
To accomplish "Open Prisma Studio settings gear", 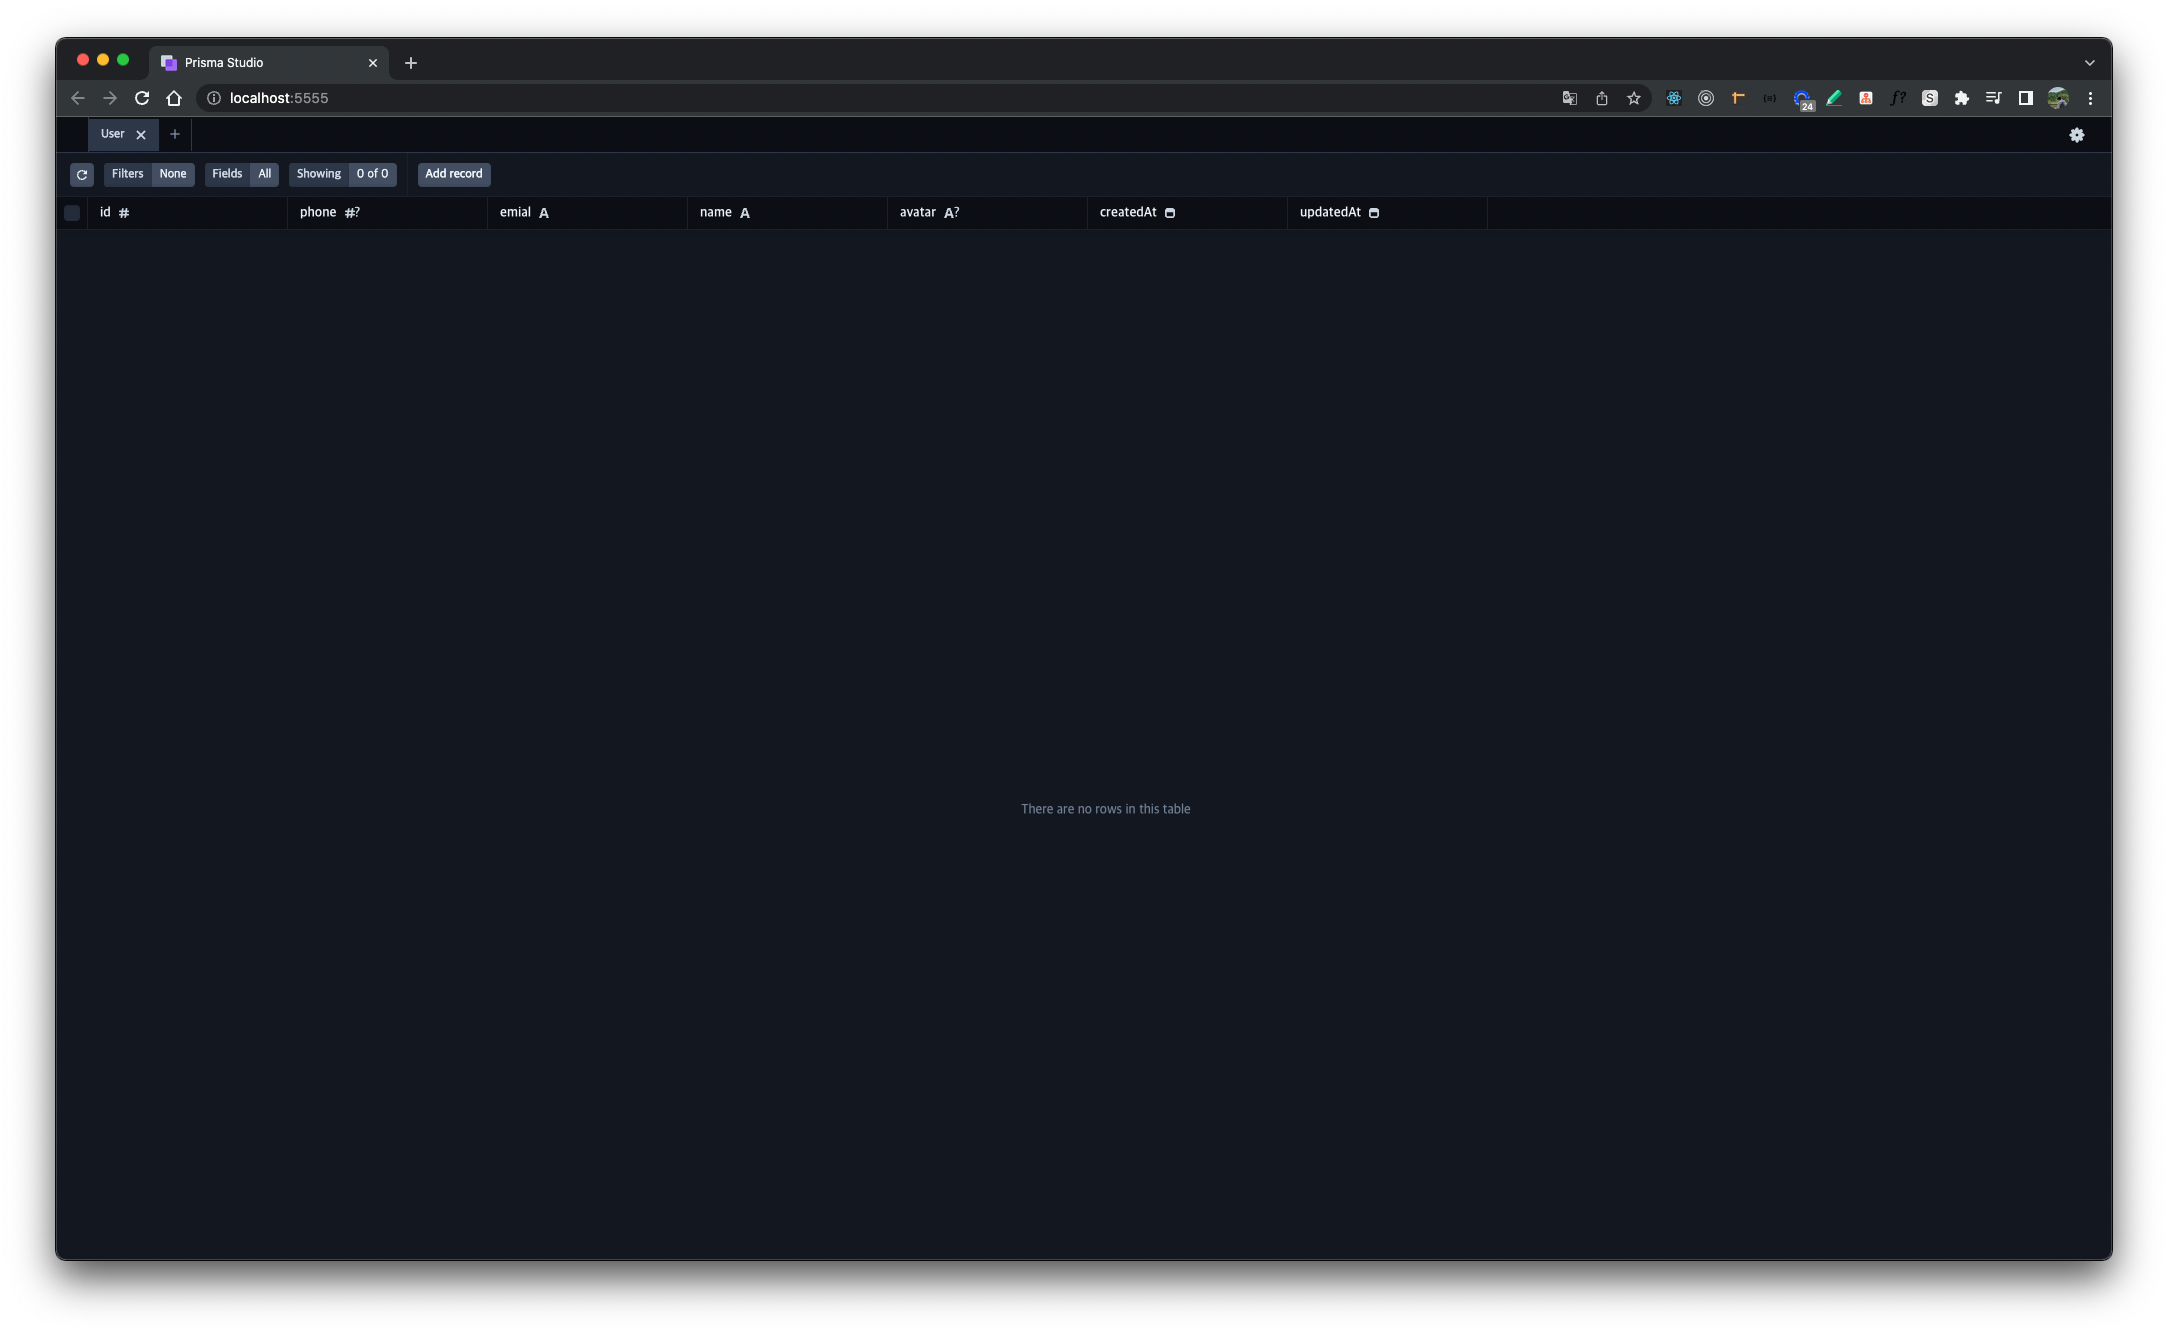I will (2076, 135).
